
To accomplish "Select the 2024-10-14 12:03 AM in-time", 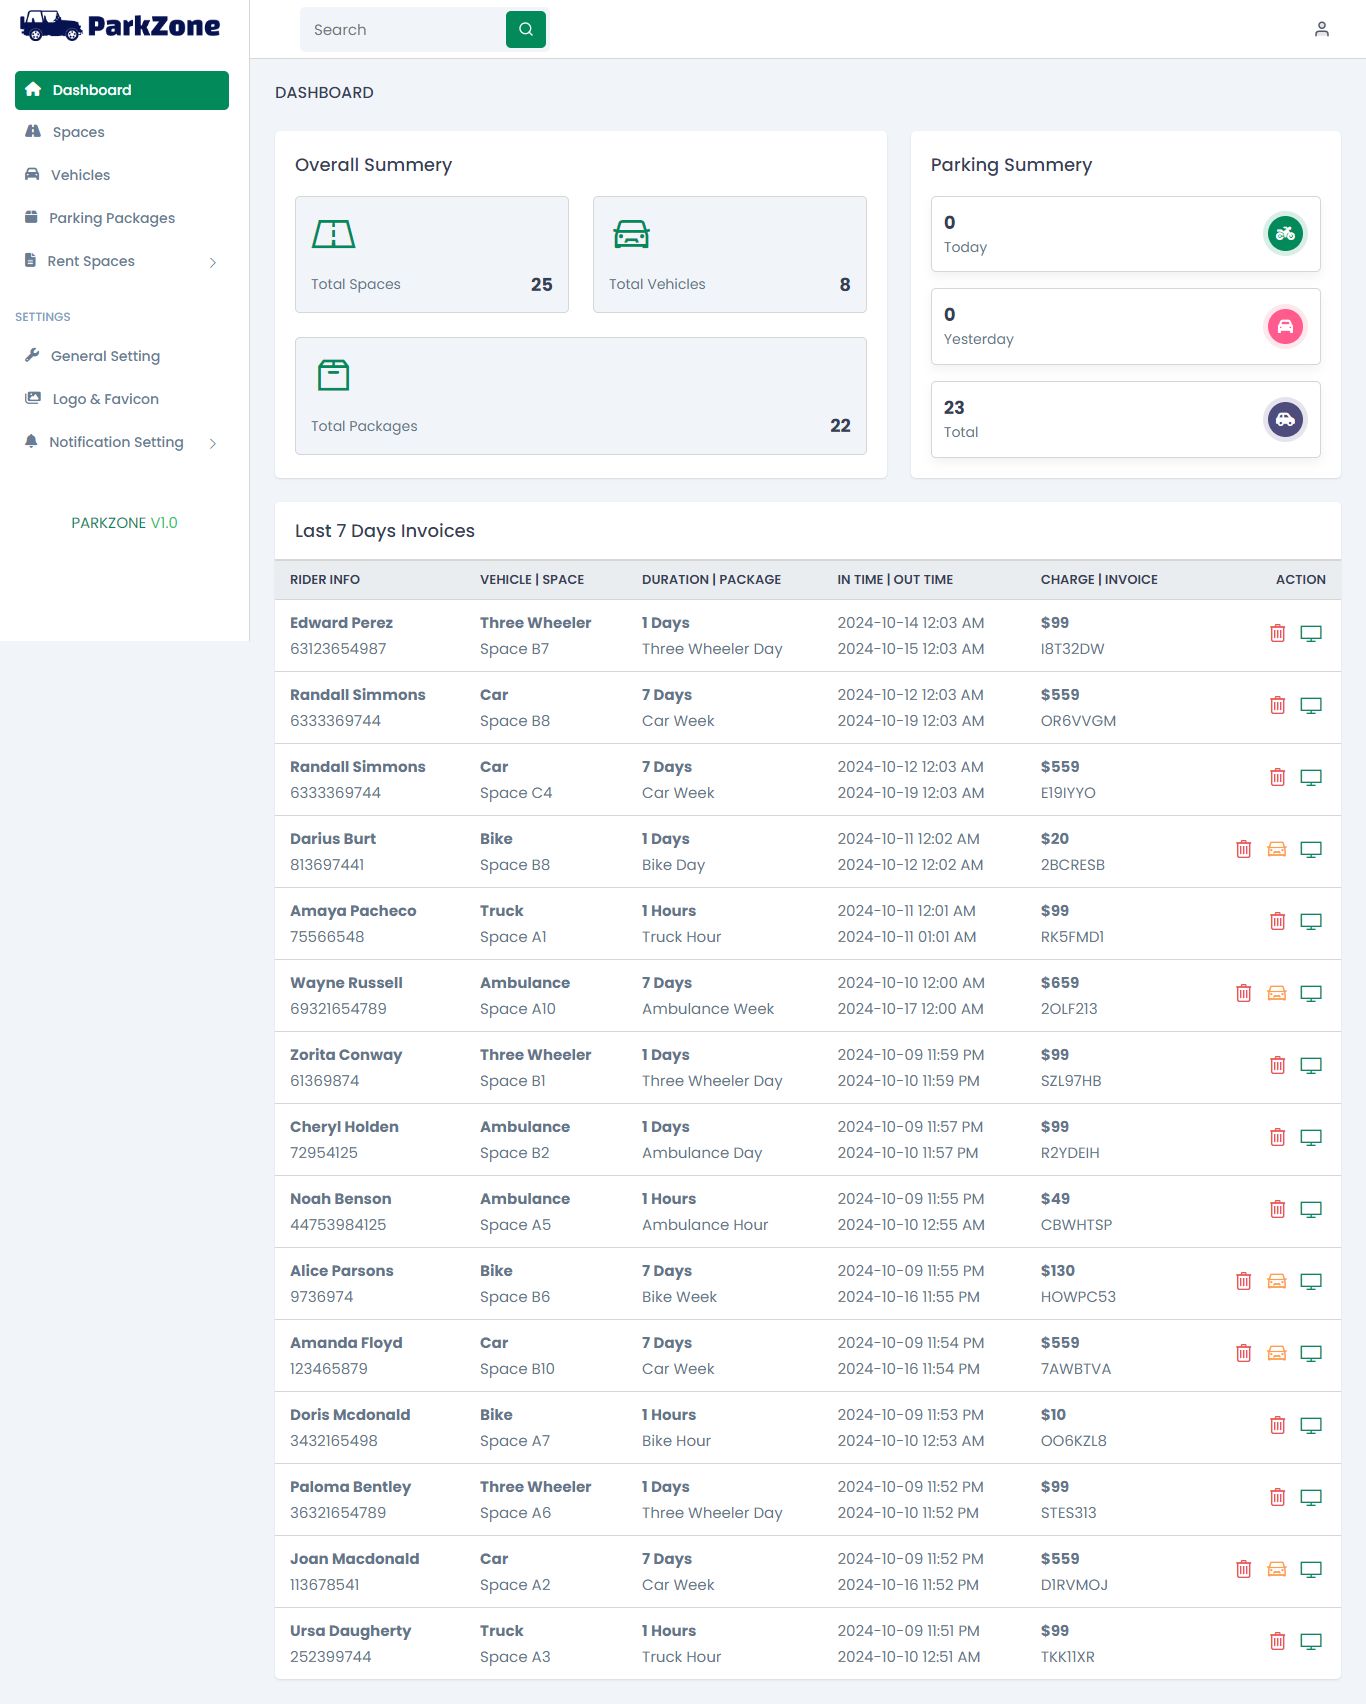I will coord(910,623).
